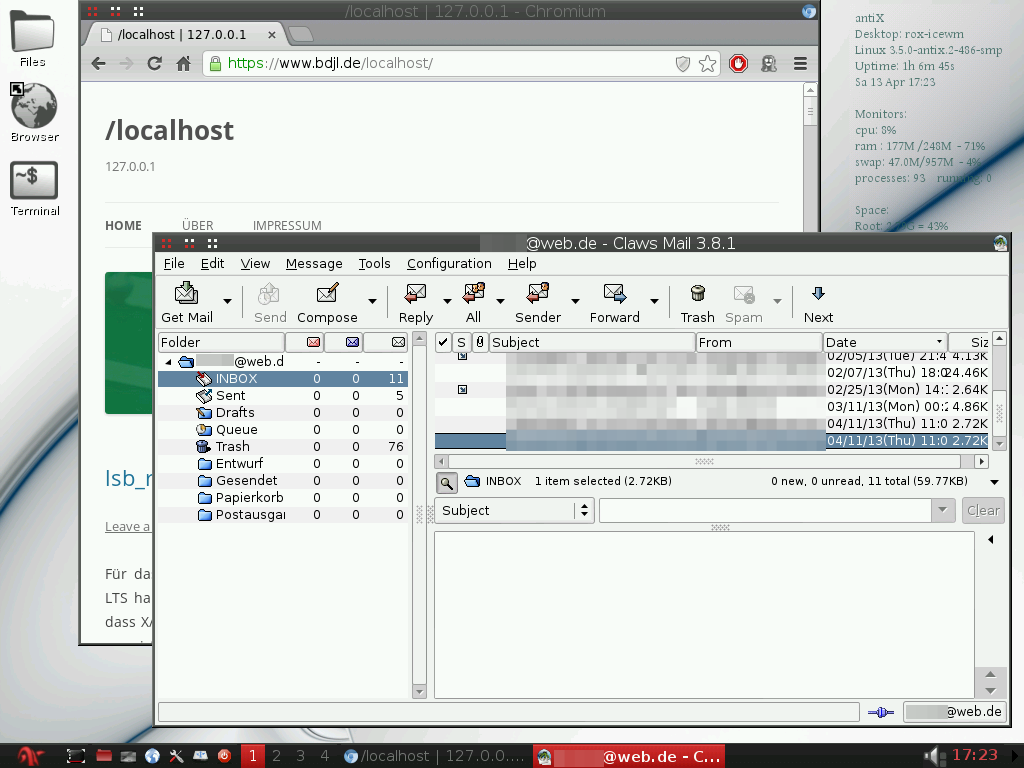Viewport: 1024px width, 768px height.
Task: Click the IMPRESSUM link on webpage
Action: [287, 226]
